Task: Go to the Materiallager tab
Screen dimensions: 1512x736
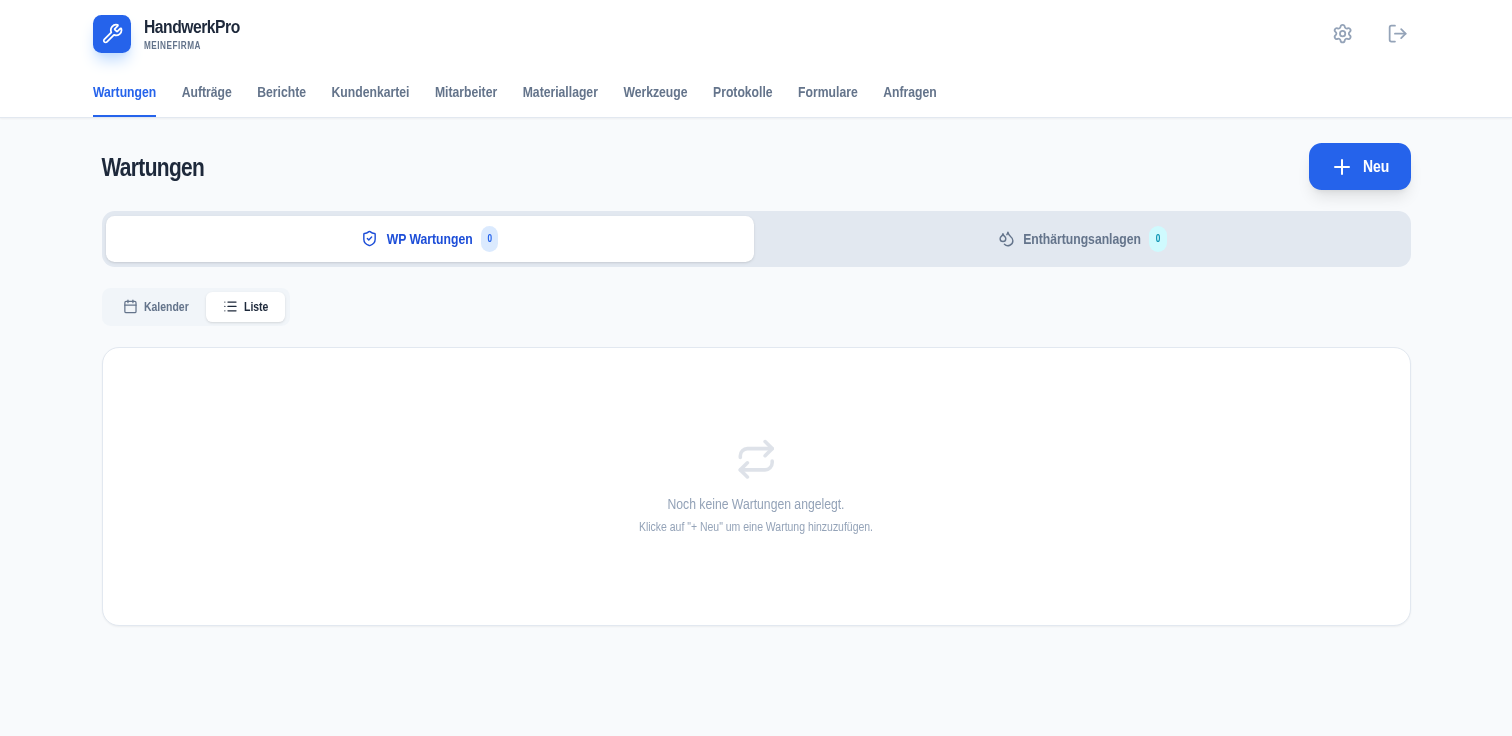Action: pyautogui.click(x=560, y=92)
